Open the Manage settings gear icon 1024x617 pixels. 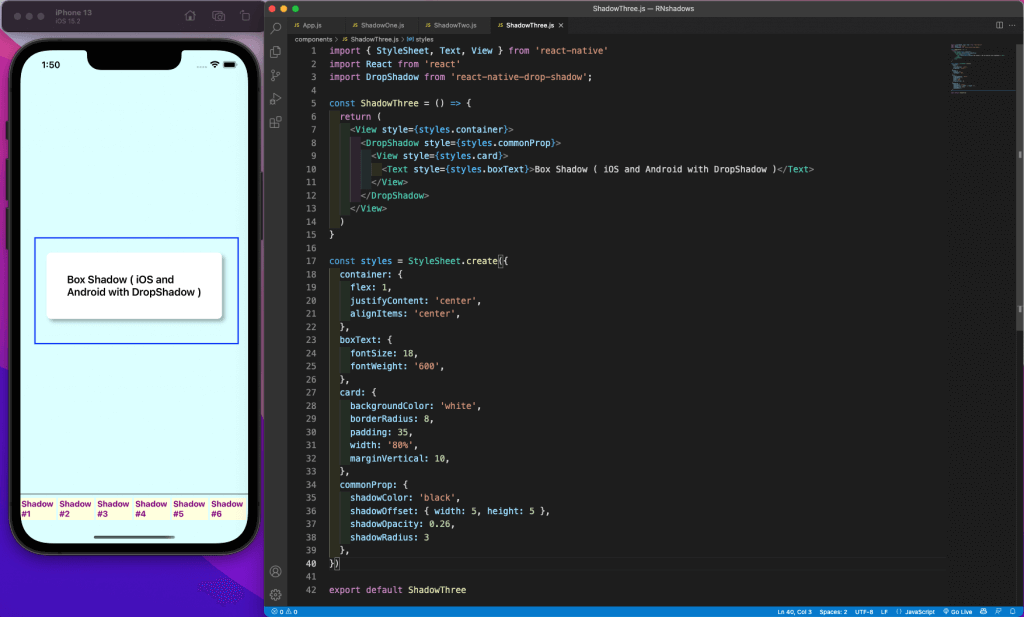pos(275,594)
